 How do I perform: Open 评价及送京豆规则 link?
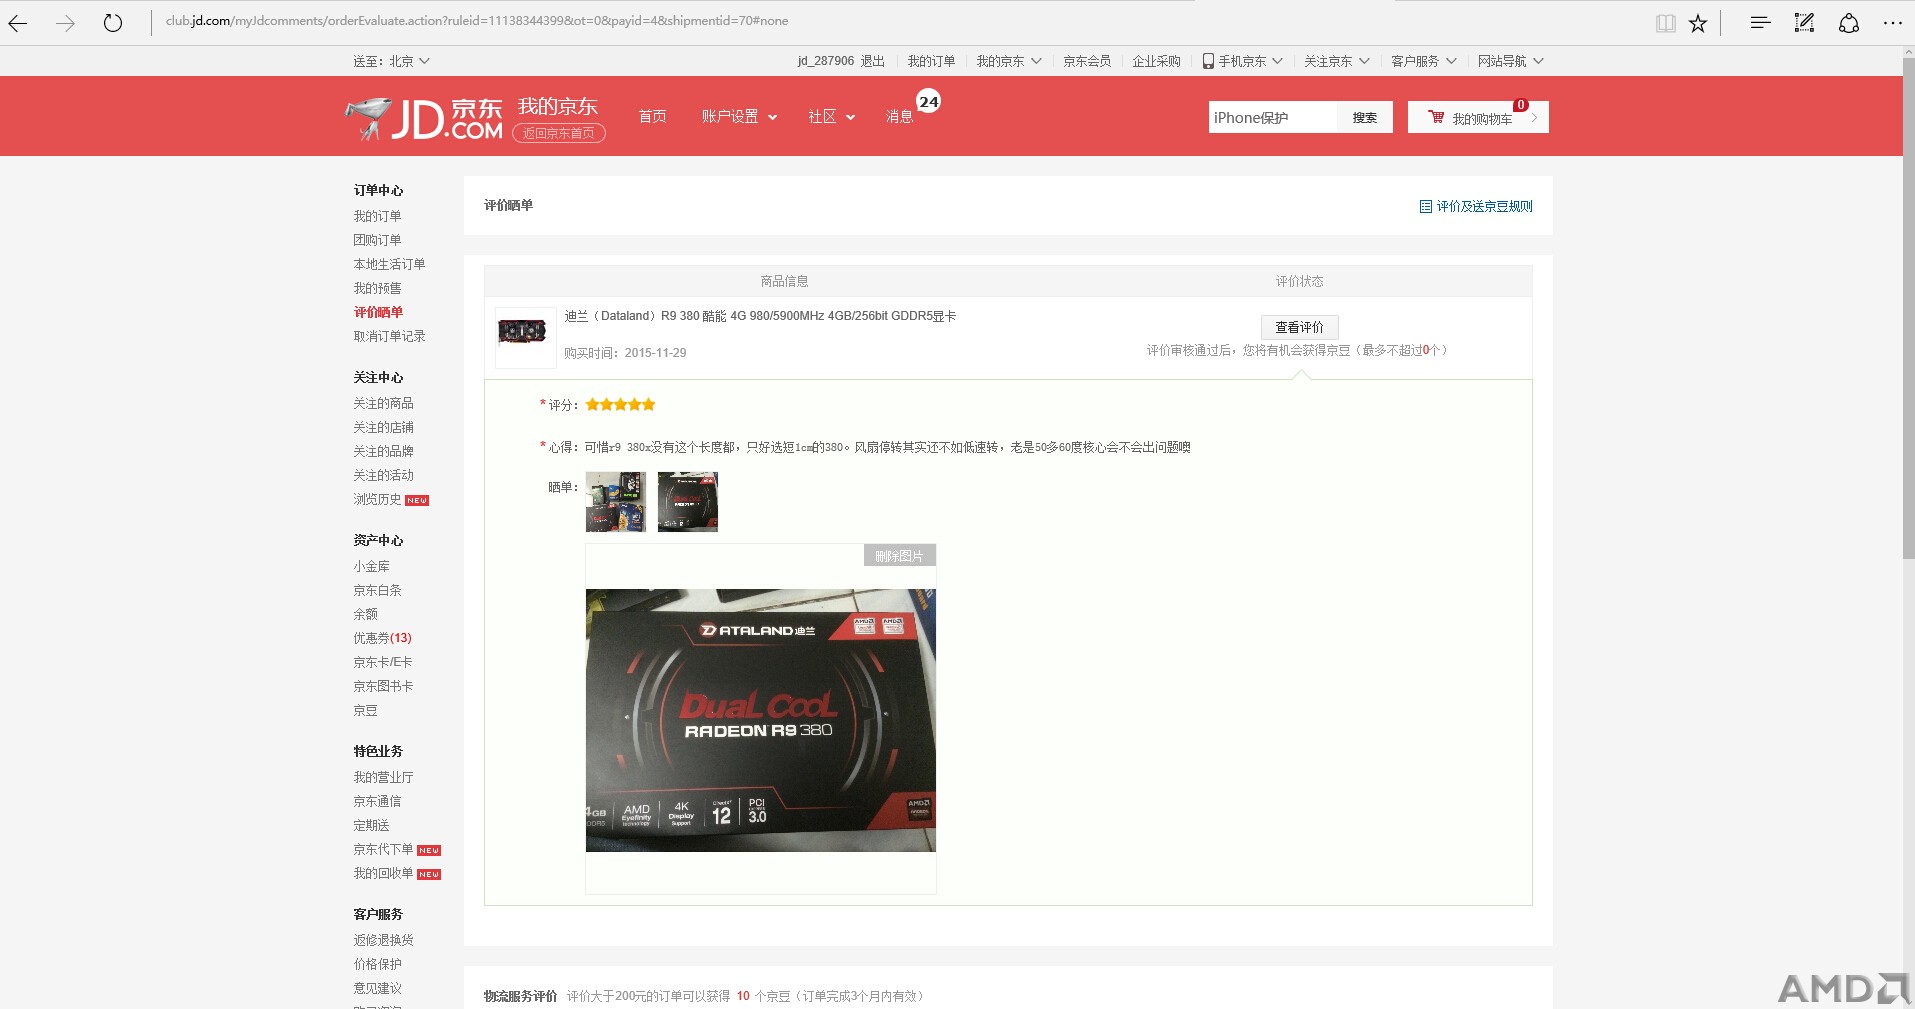(x=1484, y=206)
